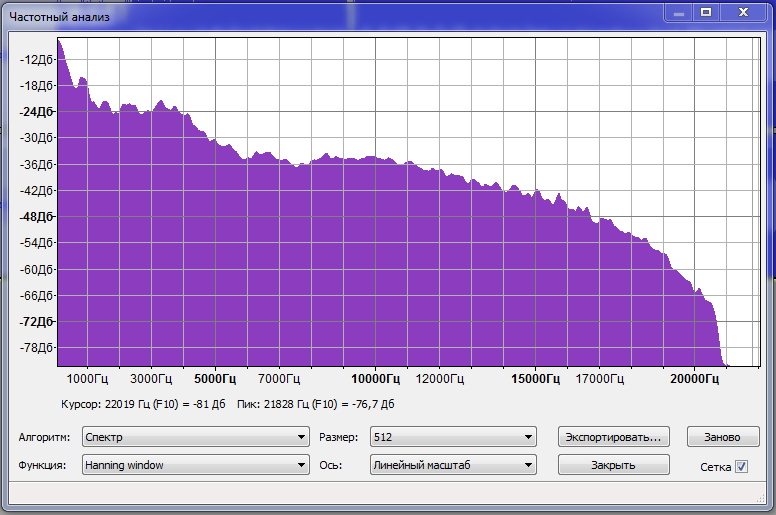Click the 17000Гц axis label
The image size is (776, 515).
599,379
